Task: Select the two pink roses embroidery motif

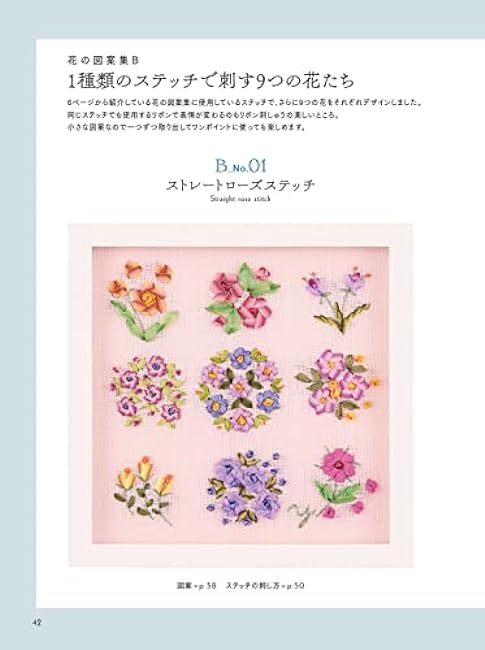Action: 244,298
